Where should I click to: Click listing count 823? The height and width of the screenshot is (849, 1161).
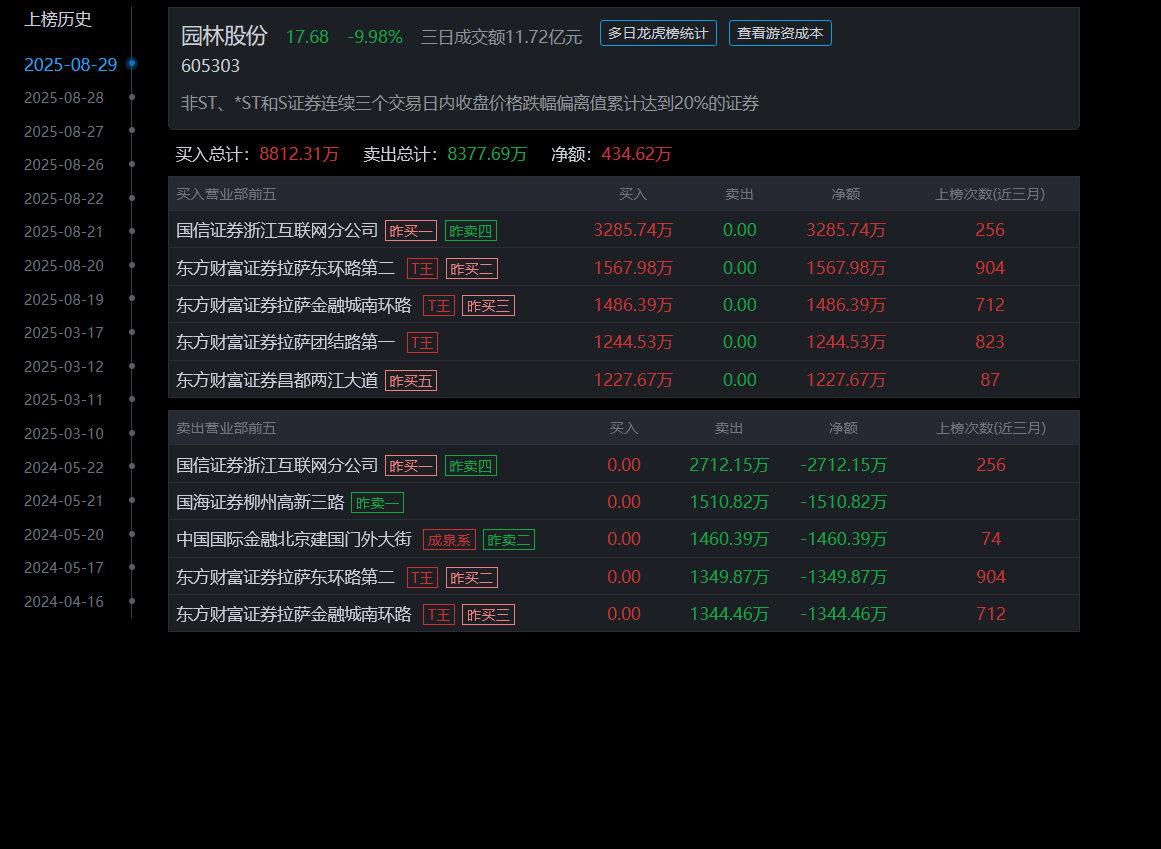click(x=990, y=342)
